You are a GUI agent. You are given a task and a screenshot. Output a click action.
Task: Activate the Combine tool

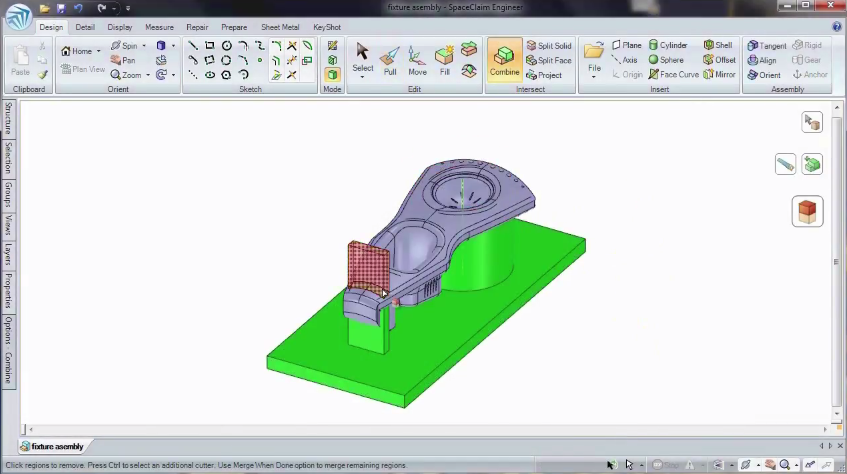(504, 59)
